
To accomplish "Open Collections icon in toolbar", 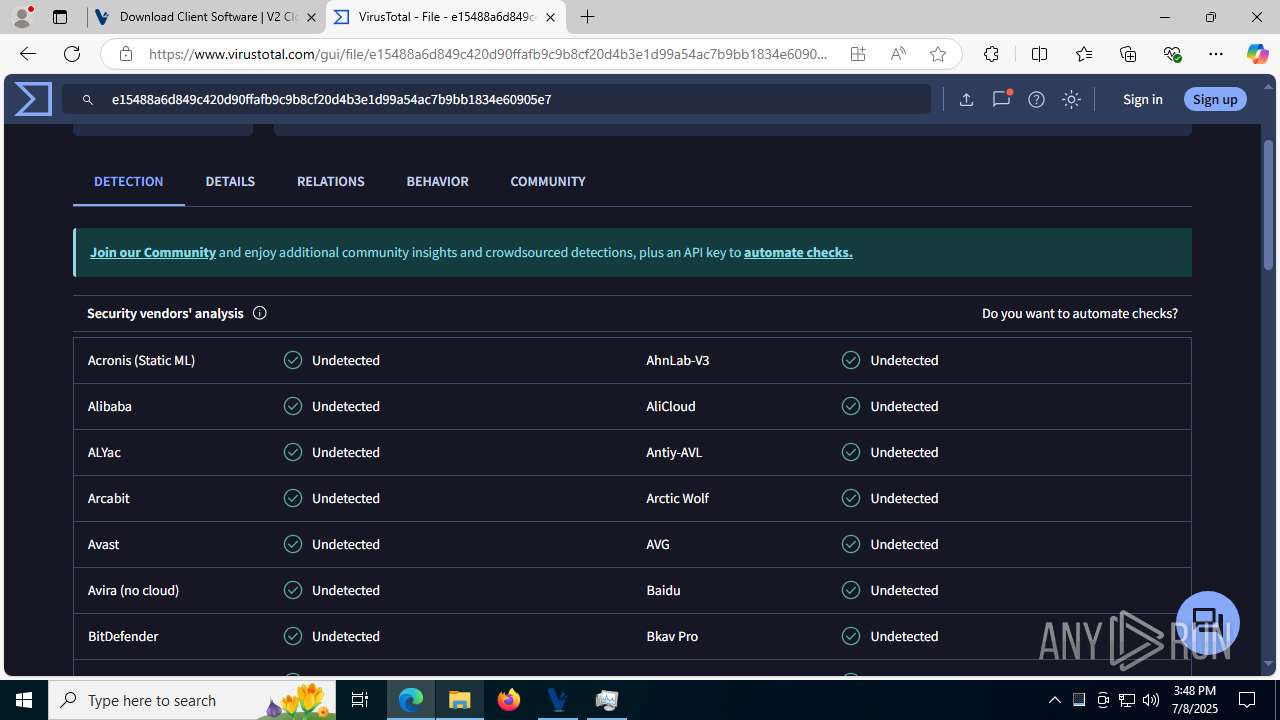I will [x=1128, y=54].
